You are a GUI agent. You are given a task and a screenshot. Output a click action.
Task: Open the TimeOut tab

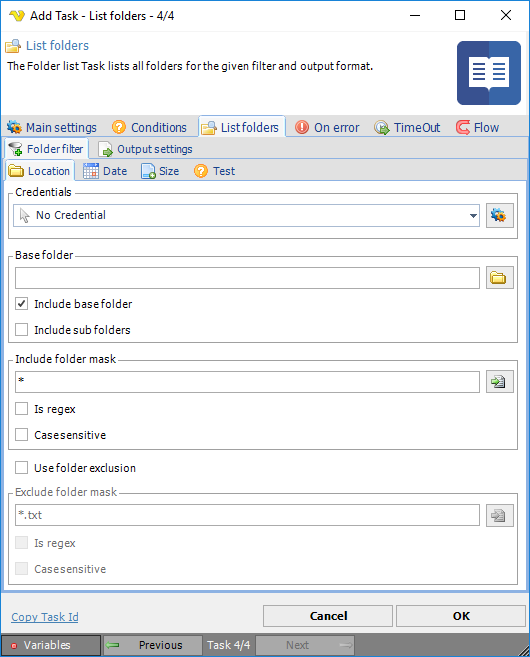[x=407, y=127]
